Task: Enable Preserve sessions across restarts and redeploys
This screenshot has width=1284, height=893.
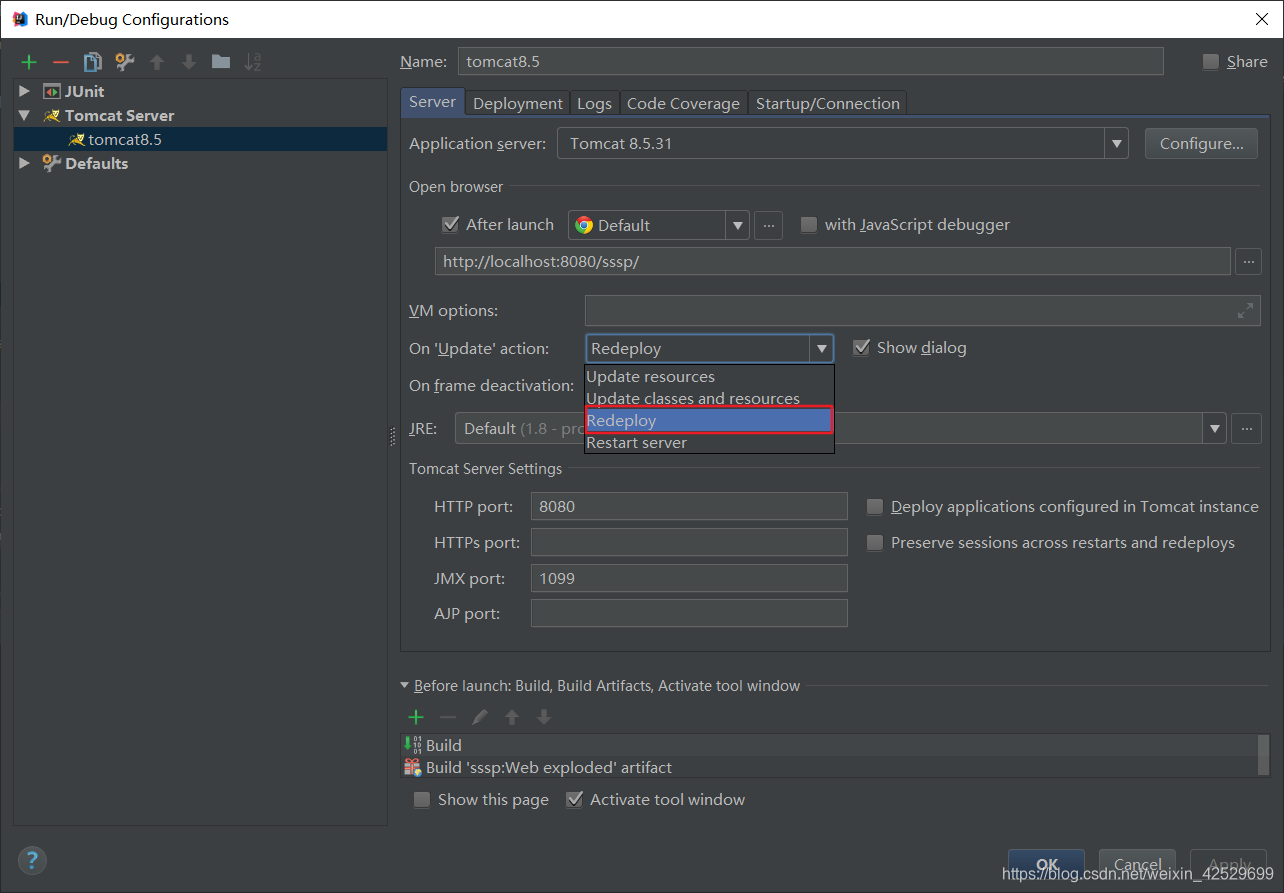Action: pos(875,543)
